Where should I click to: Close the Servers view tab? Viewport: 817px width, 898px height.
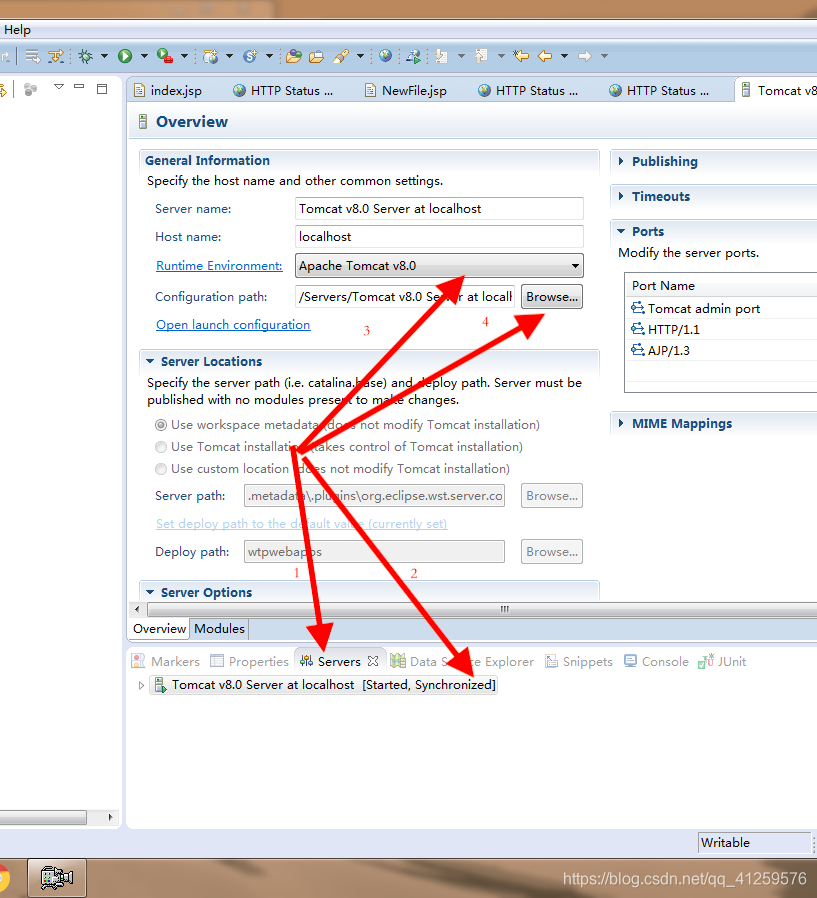tap(373, 661)
